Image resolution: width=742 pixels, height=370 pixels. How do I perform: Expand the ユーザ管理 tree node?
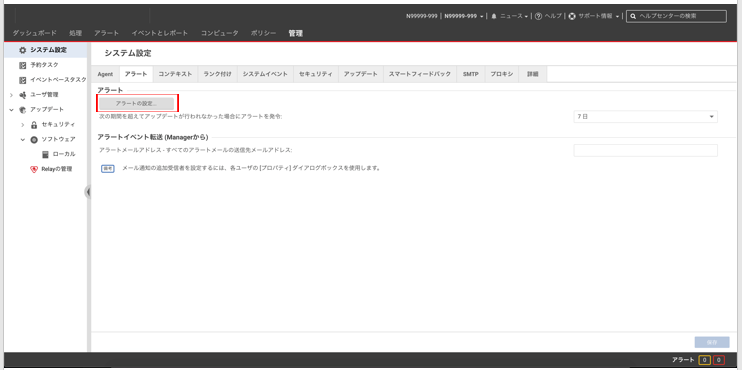[x=11, y=95]
